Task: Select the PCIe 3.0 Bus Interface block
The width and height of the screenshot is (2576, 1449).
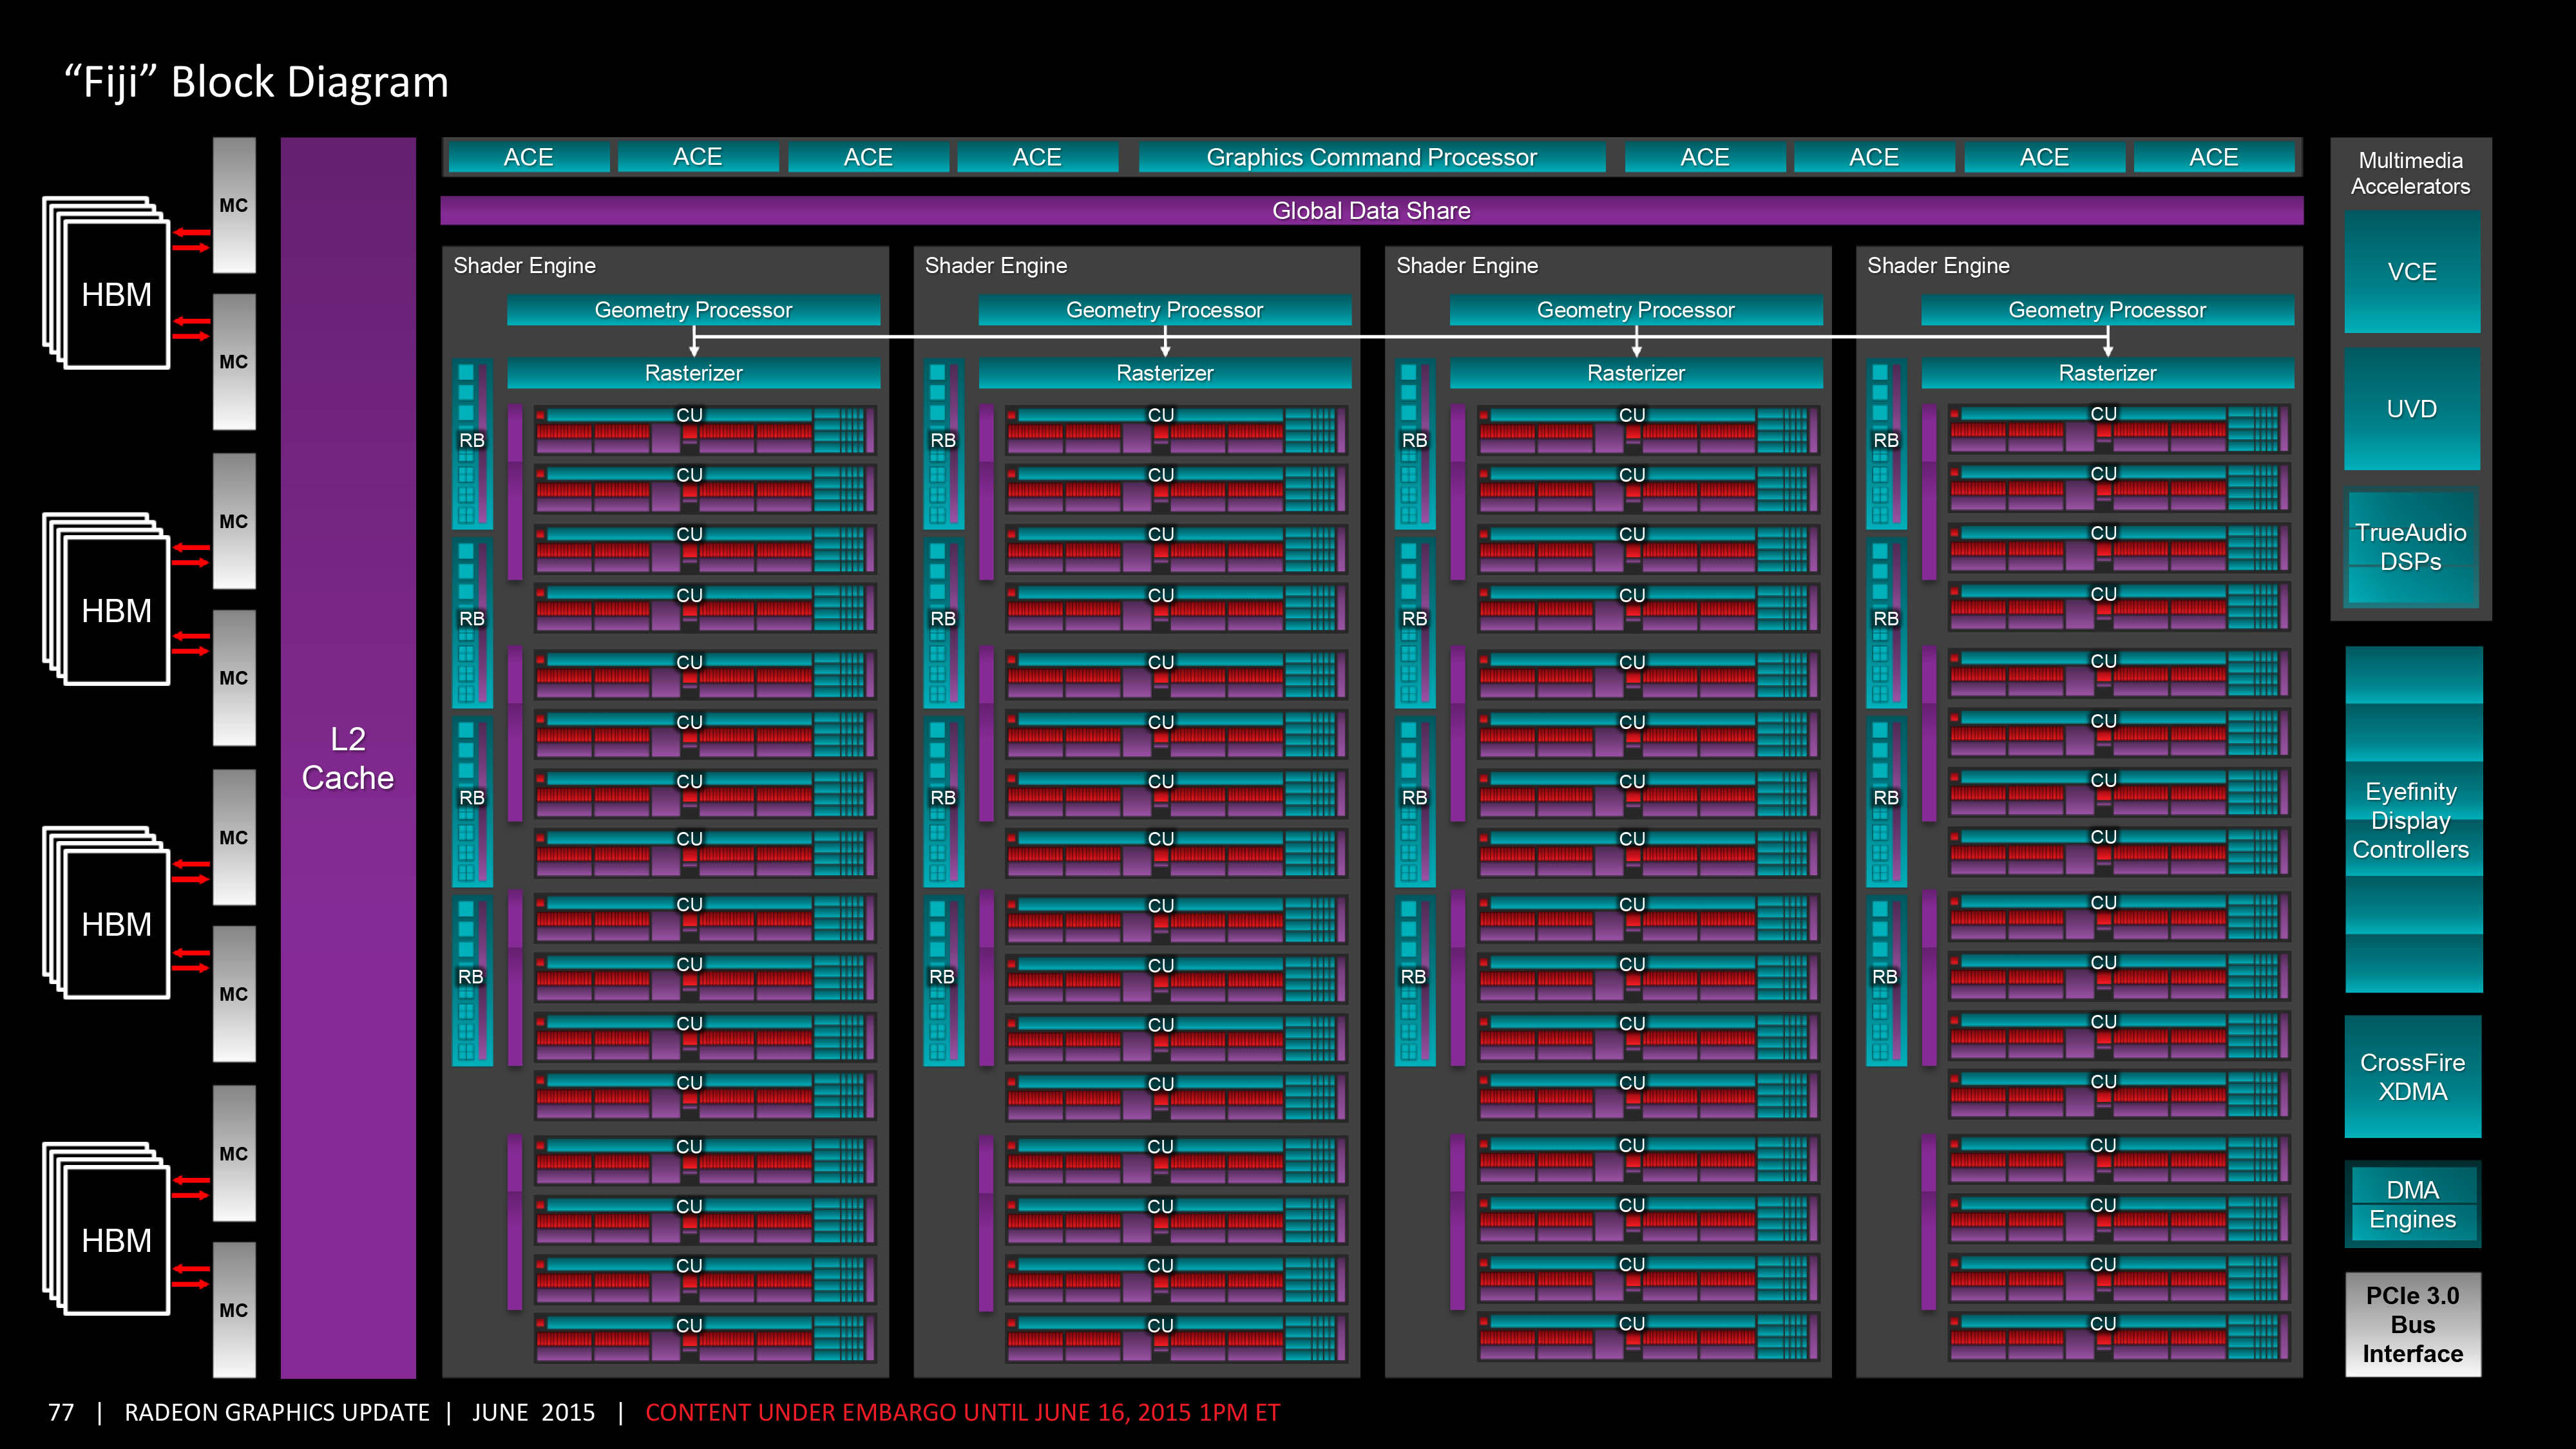Action: coord(2411,1324)
